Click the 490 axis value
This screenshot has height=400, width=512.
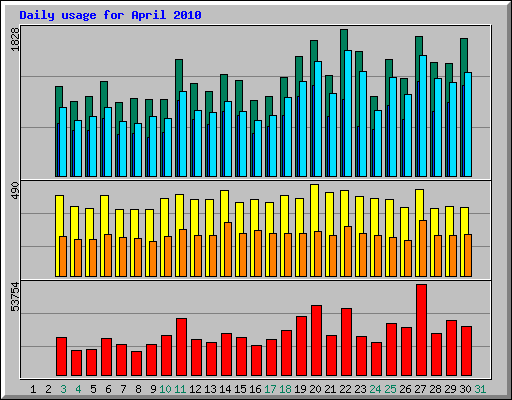pos(16,191)
